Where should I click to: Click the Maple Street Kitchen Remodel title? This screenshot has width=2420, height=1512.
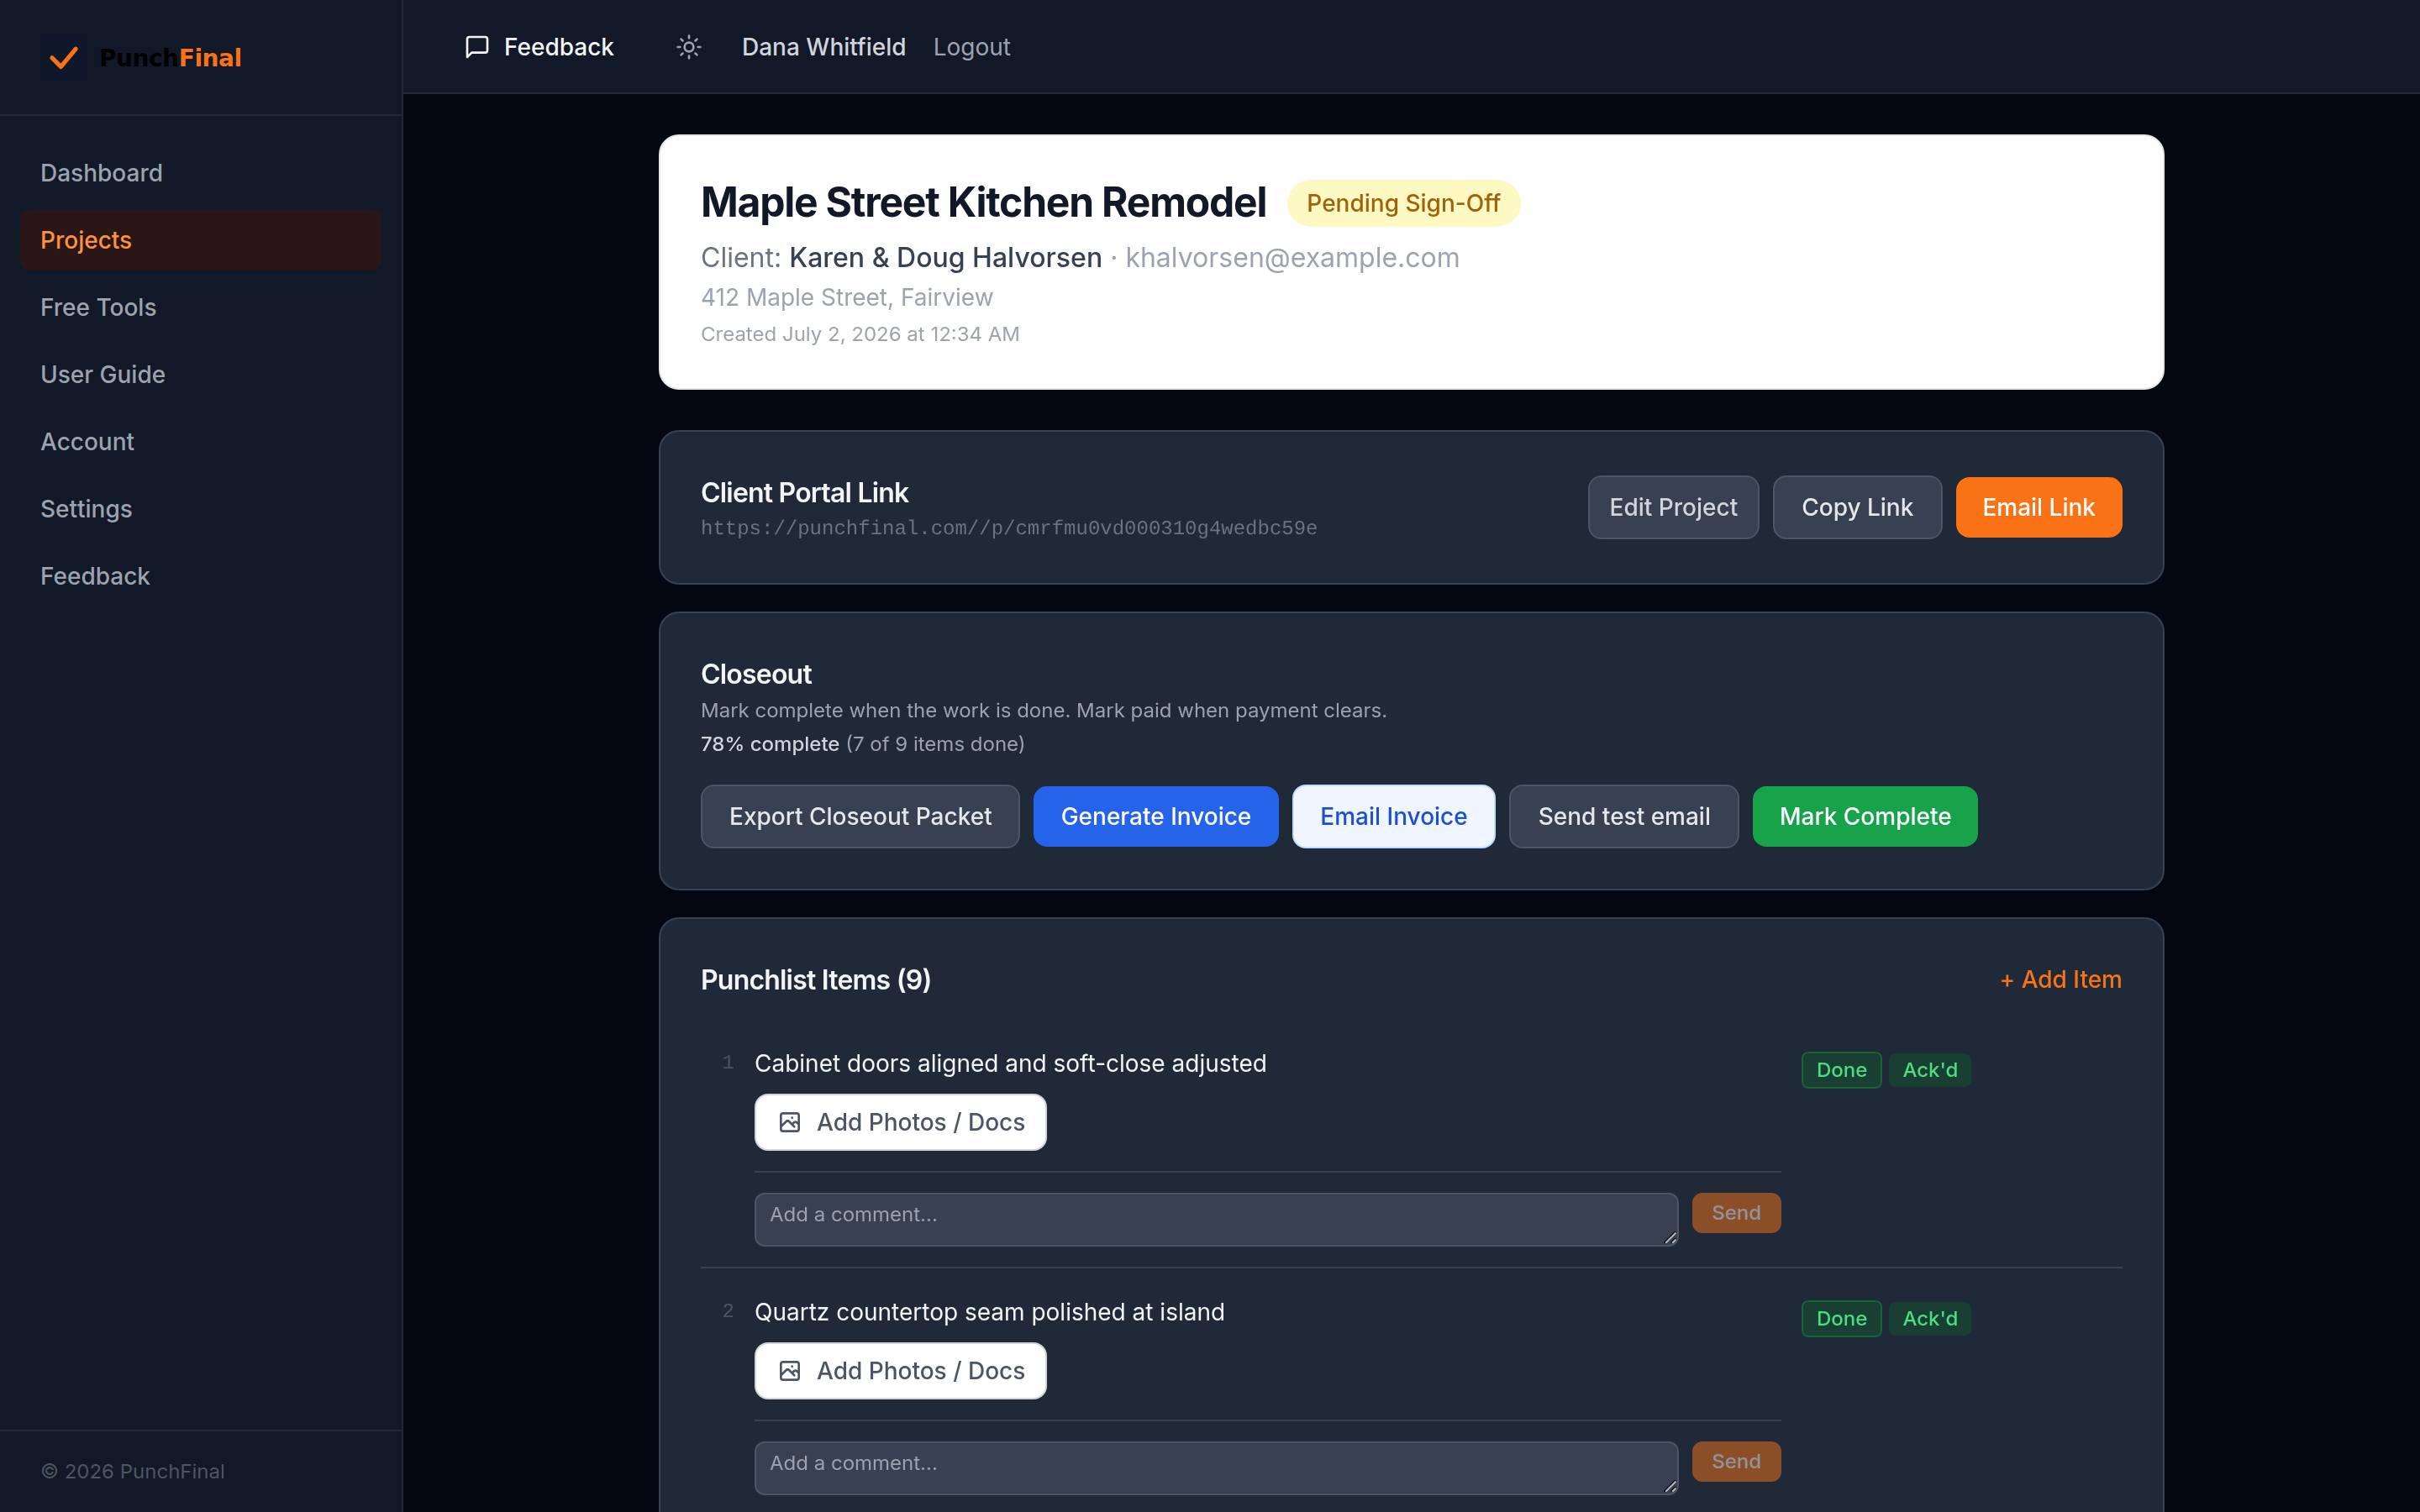coord(983,202)
